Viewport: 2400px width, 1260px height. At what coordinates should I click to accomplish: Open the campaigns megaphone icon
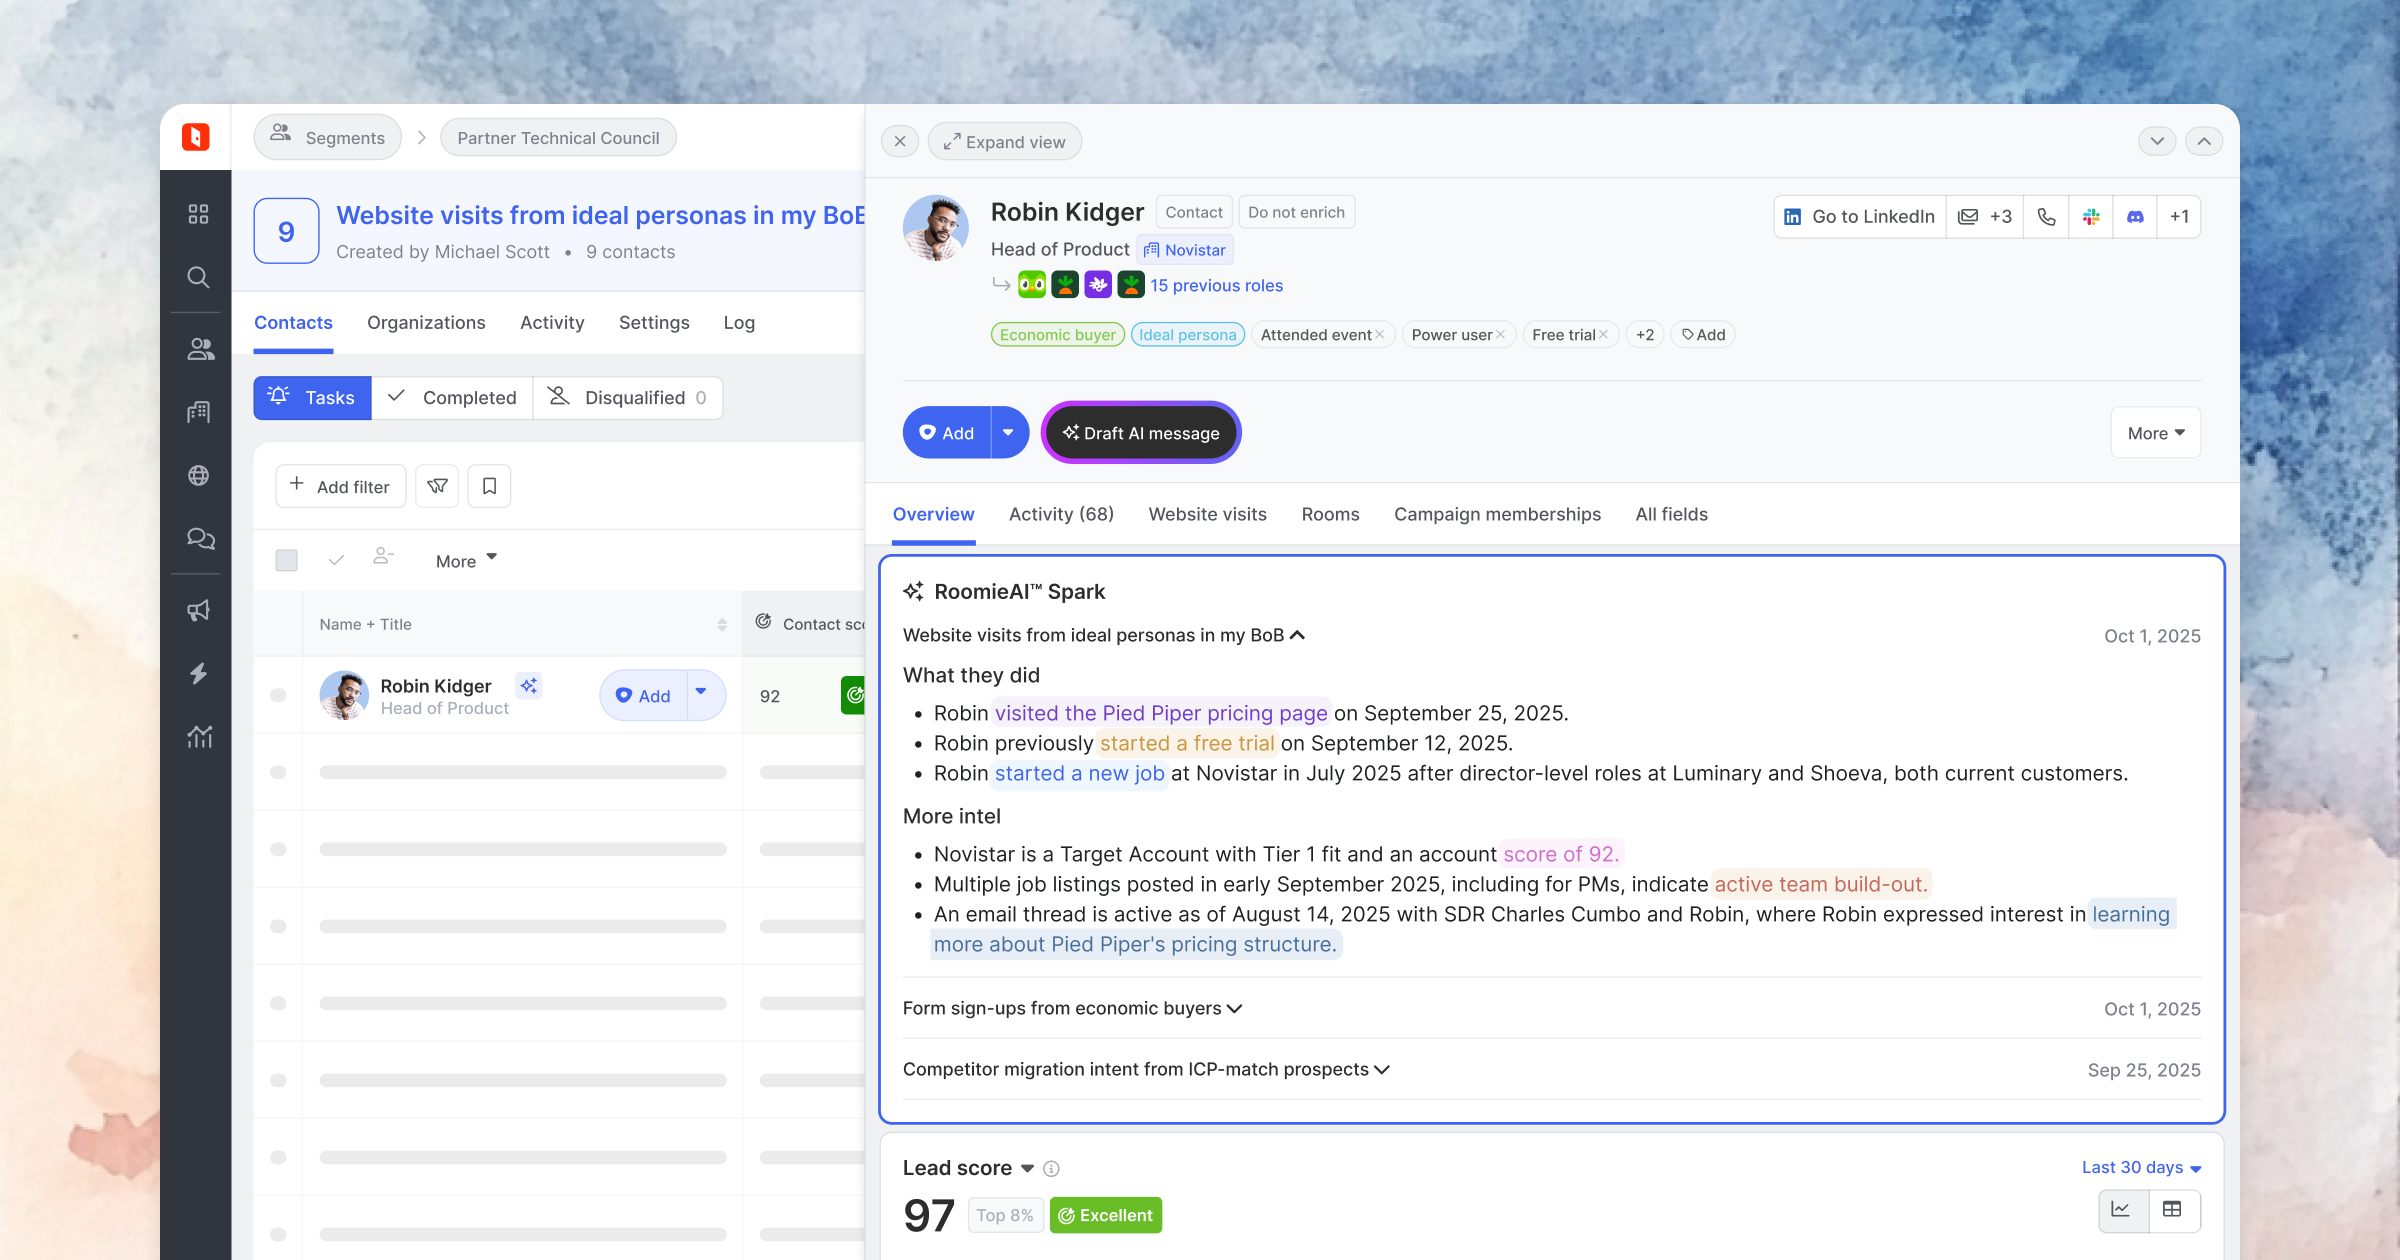pos(198,611)
